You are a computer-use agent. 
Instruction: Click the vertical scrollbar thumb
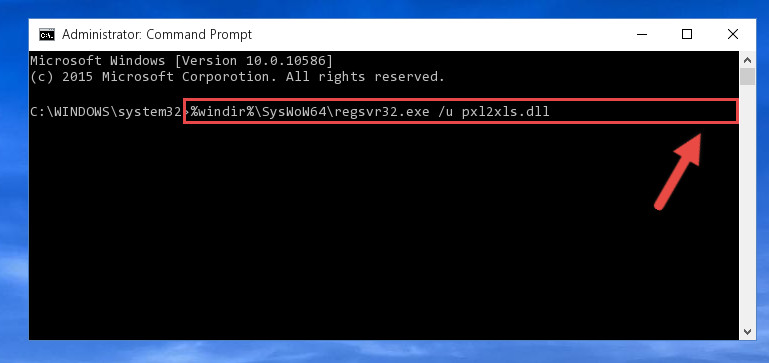[x=747, y=77]
